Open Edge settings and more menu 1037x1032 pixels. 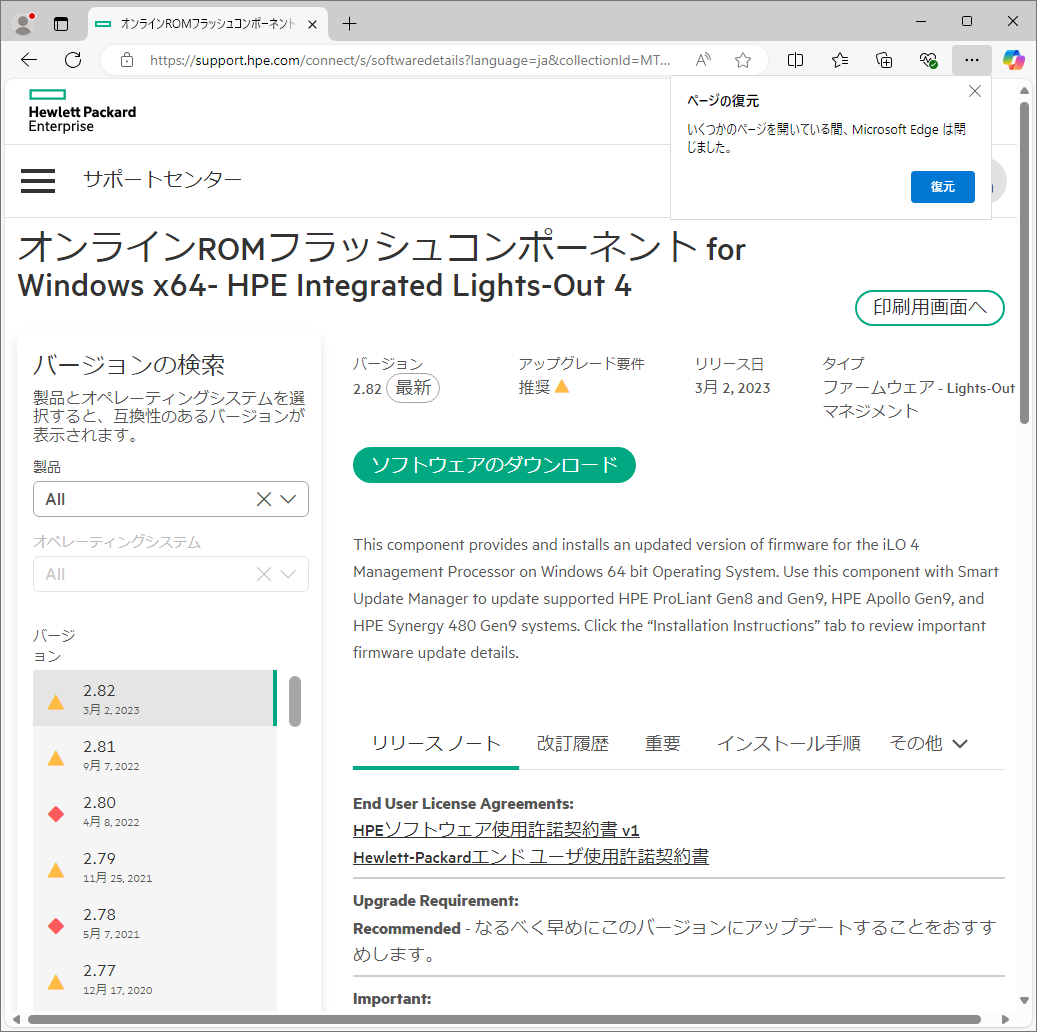pyautogui.click(x=972, y=60)
